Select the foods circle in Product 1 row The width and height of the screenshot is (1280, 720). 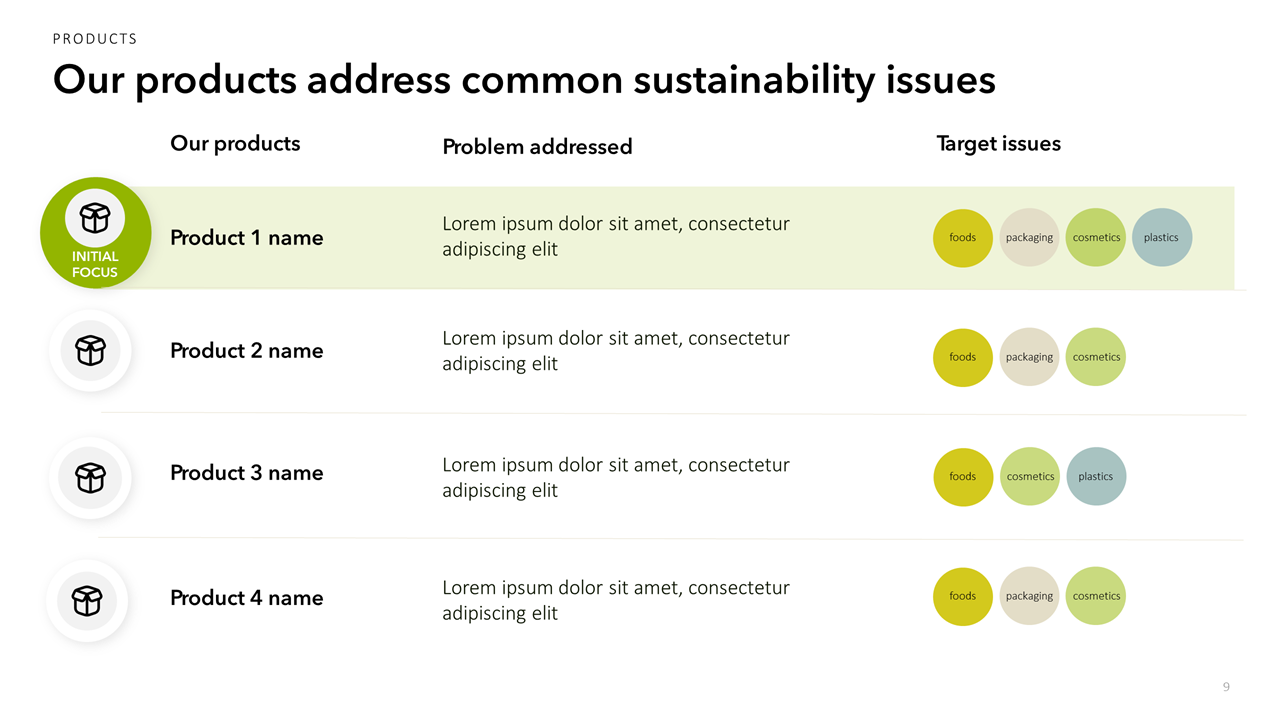click(x=962, y=238)
